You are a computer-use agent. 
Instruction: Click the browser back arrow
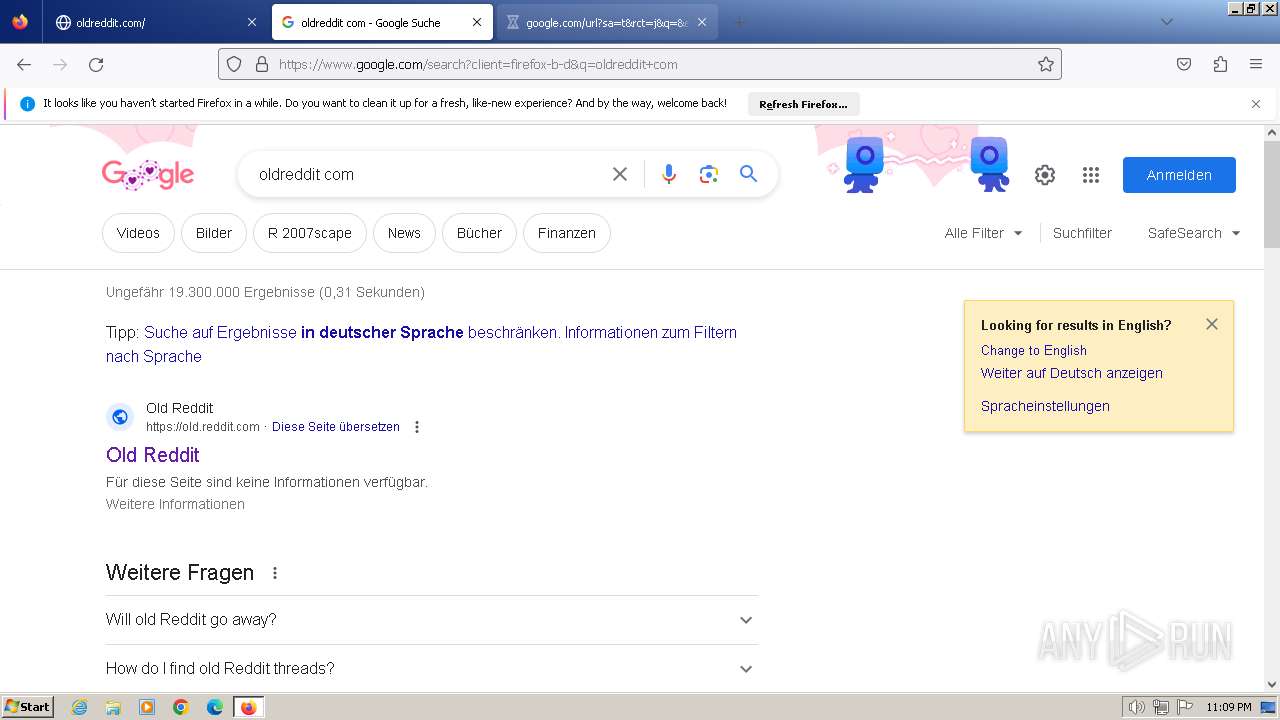24,64
